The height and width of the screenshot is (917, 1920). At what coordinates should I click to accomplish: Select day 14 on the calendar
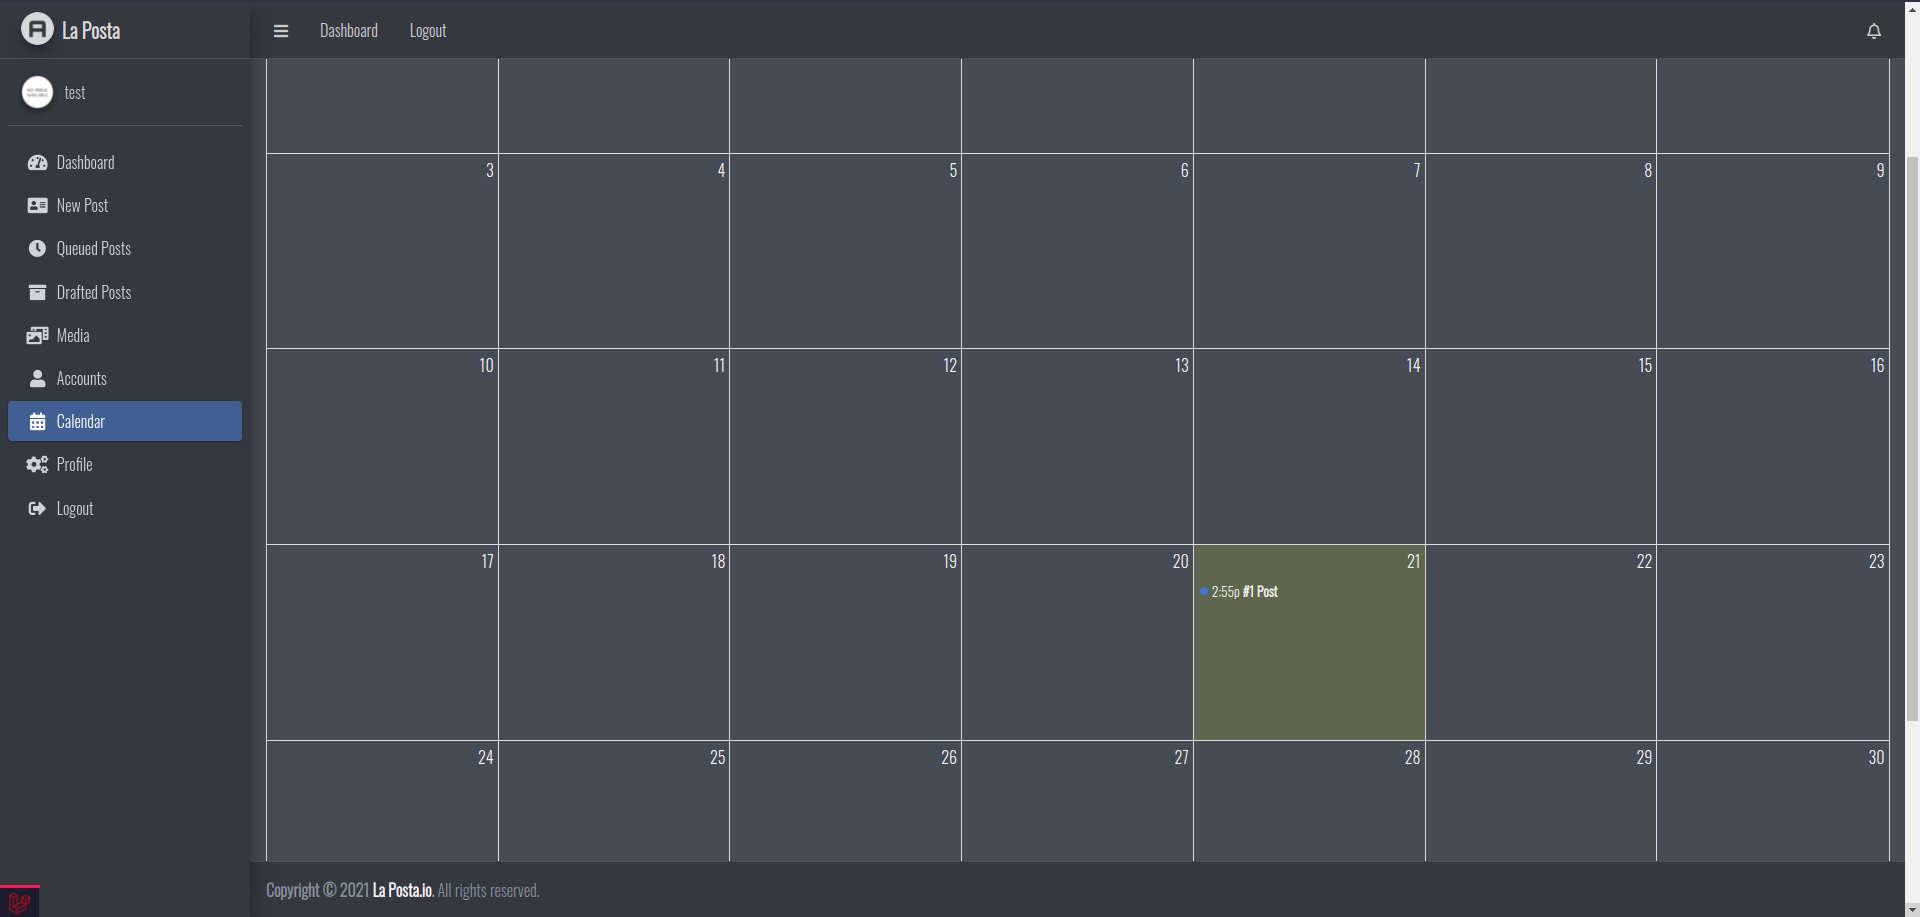[1414, 365]
